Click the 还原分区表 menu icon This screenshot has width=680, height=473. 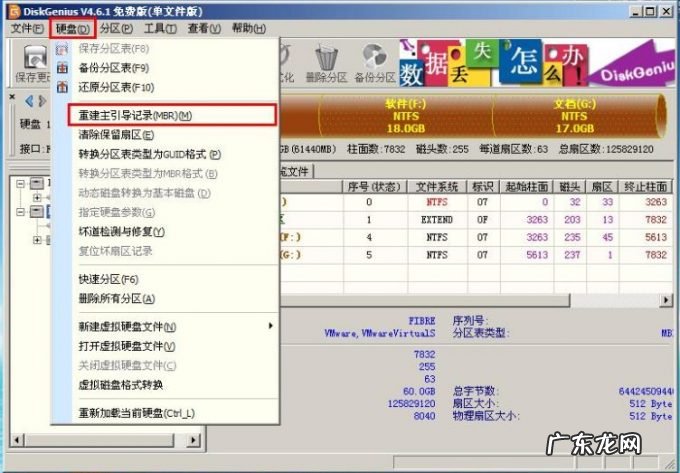click(x=62, y=87)
